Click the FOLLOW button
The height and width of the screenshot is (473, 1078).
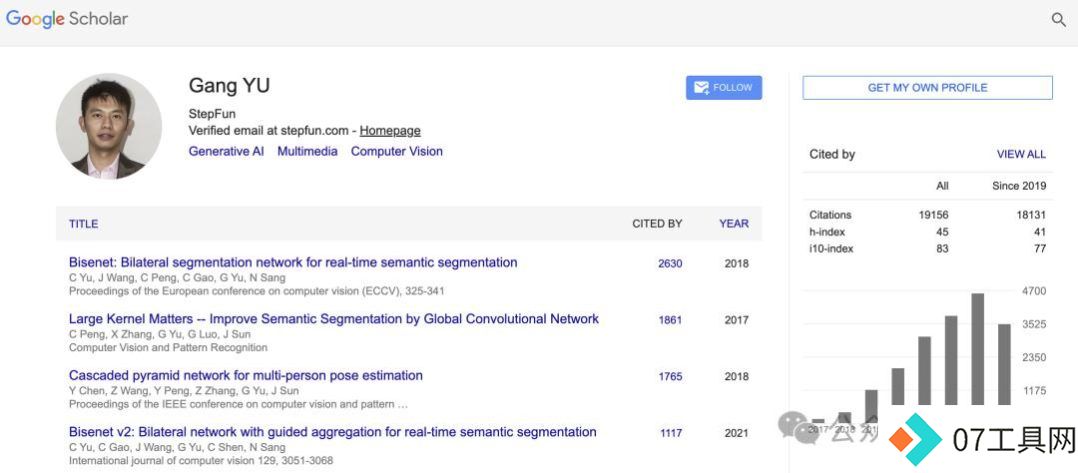point(724,88)
